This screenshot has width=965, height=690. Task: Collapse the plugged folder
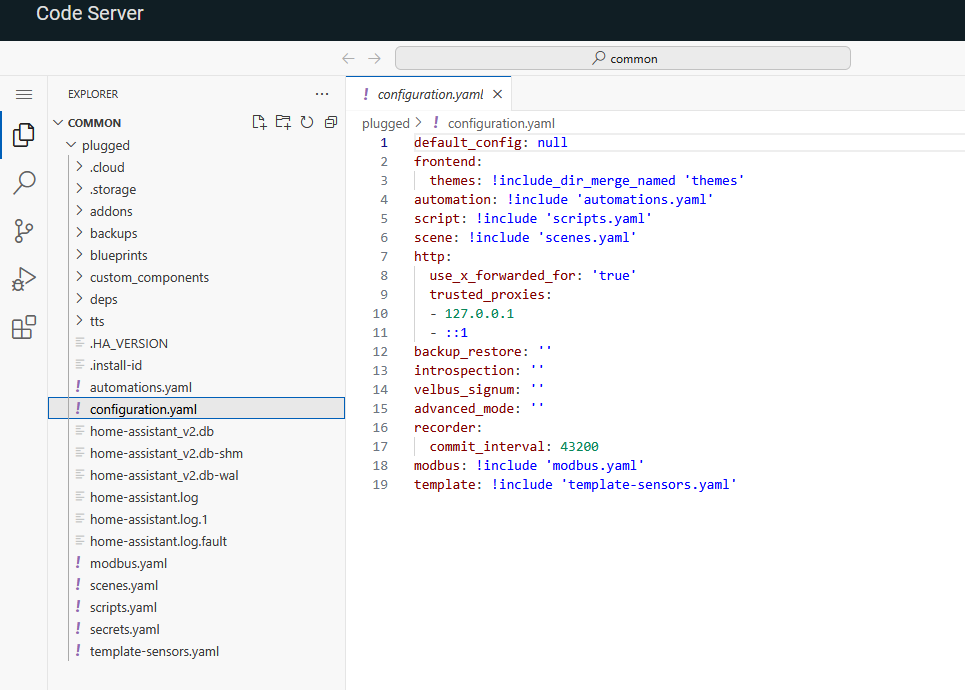pos(105,145)
